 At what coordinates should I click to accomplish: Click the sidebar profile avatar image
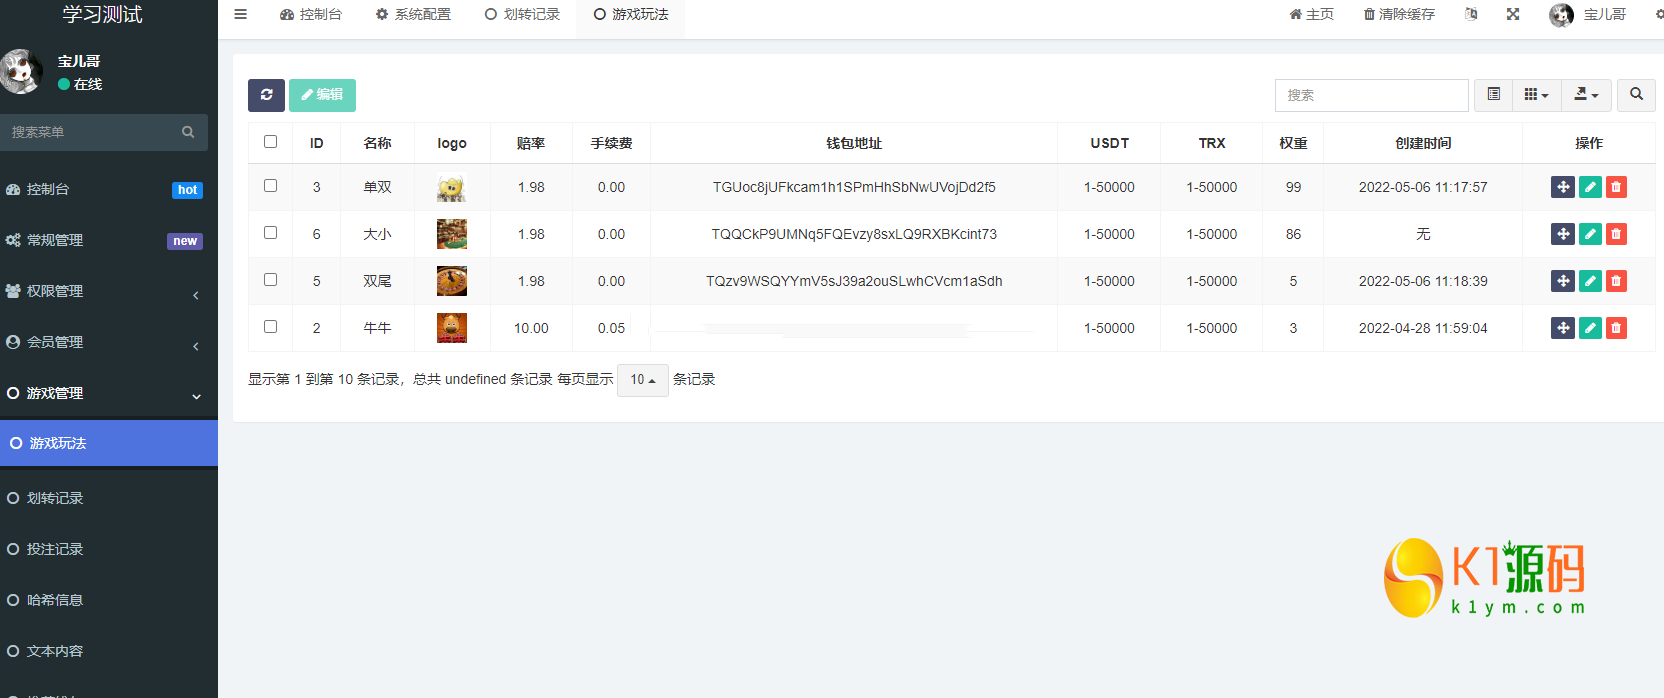[x=21, y=72]
